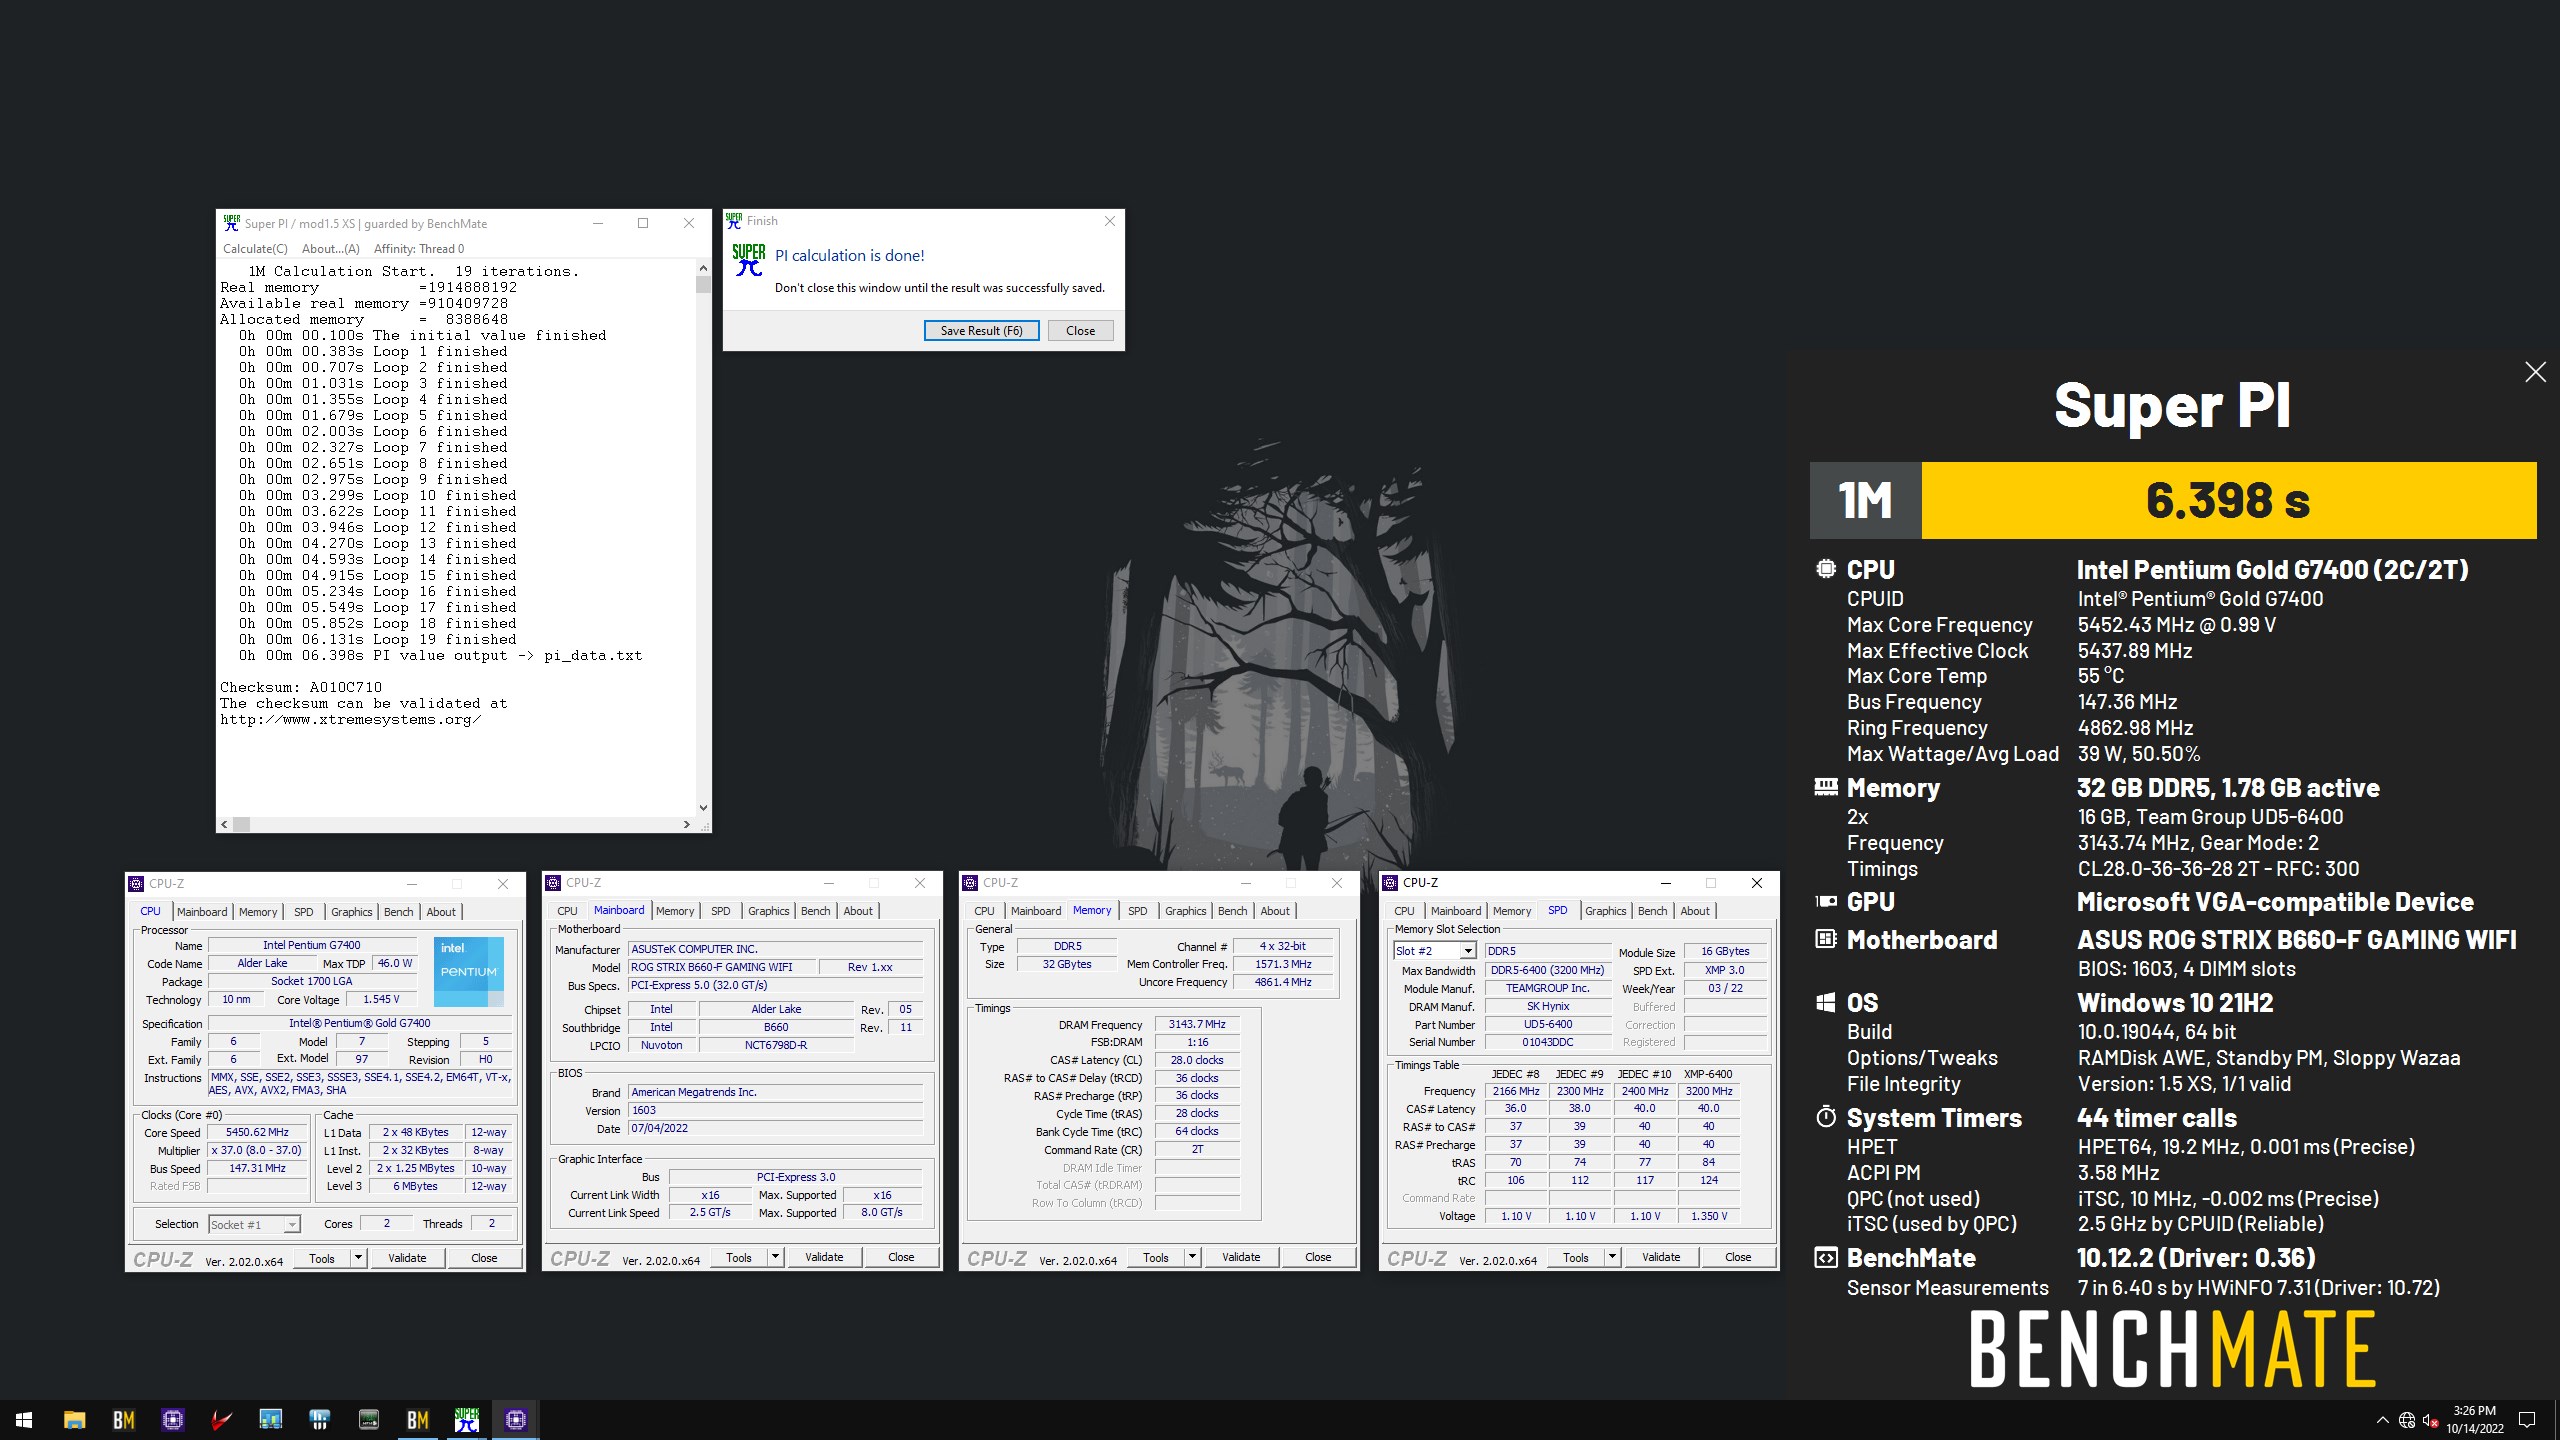Click Validate in the CPU-tab CPU-Z window

pyautogui.click(x=407, y=1258)
